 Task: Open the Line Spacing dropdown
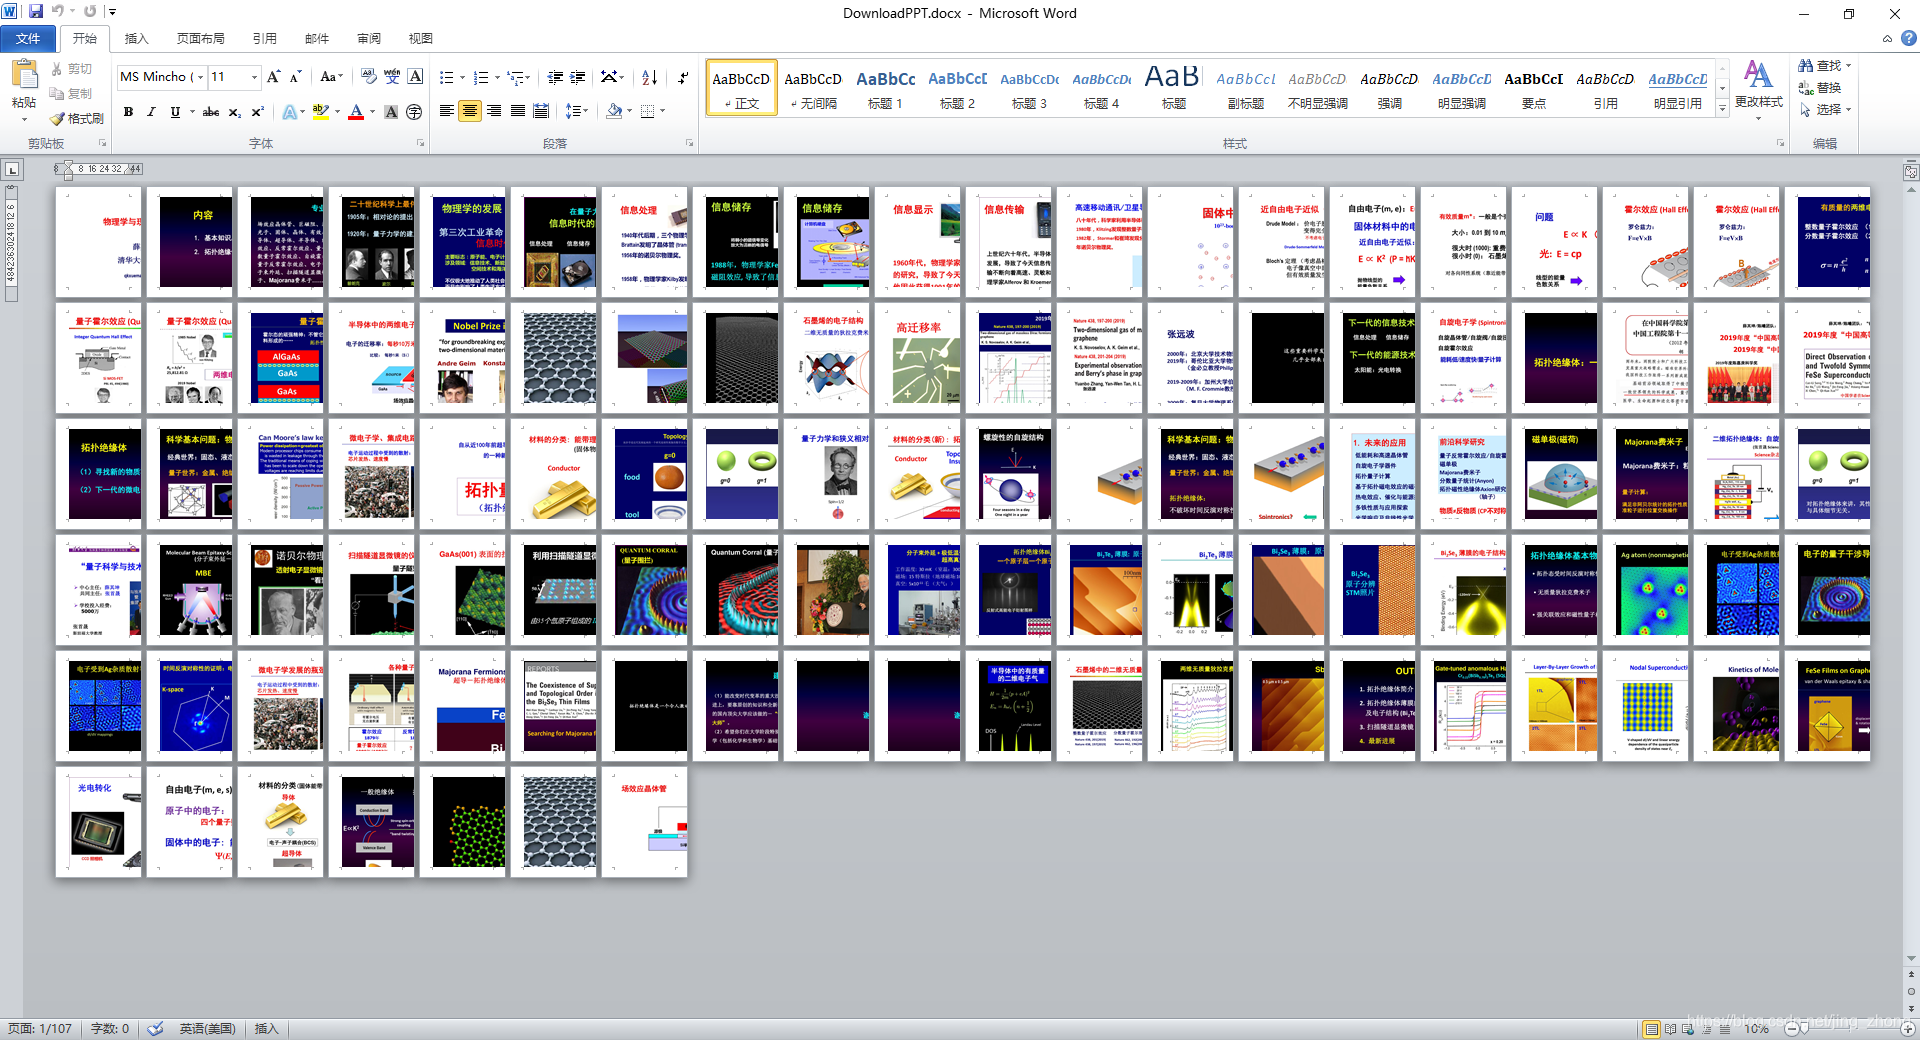577,111
